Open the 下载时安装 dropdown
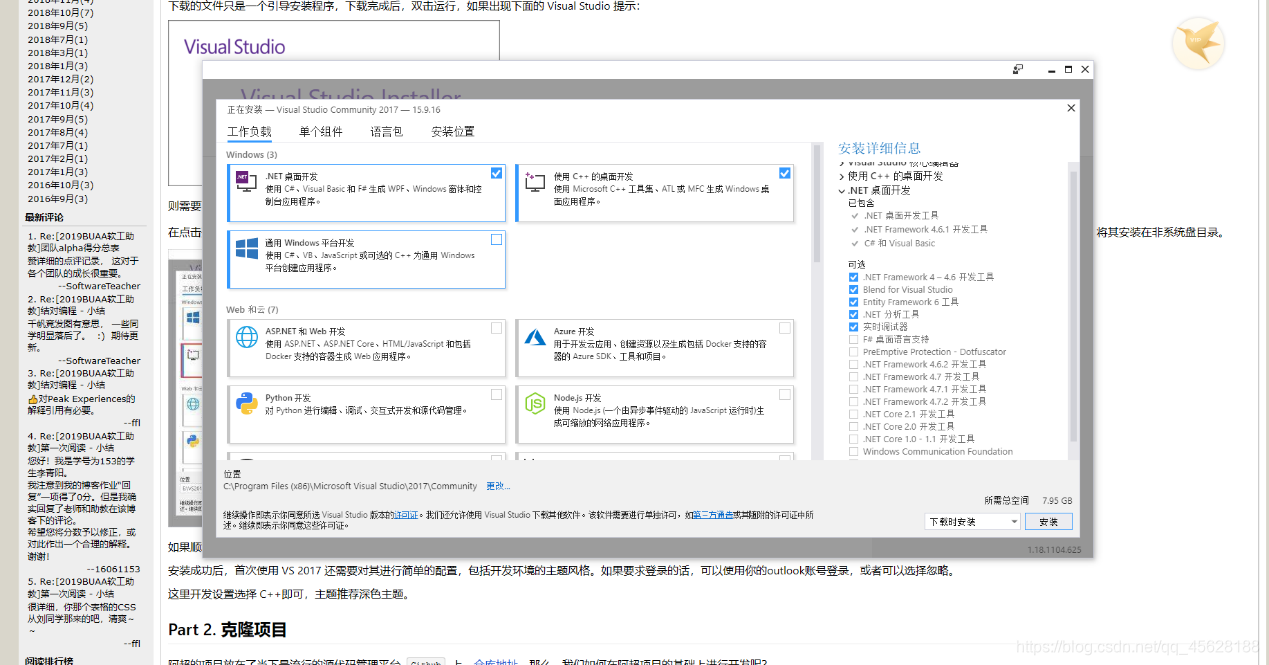1269x665 pixels. [972, 522]
